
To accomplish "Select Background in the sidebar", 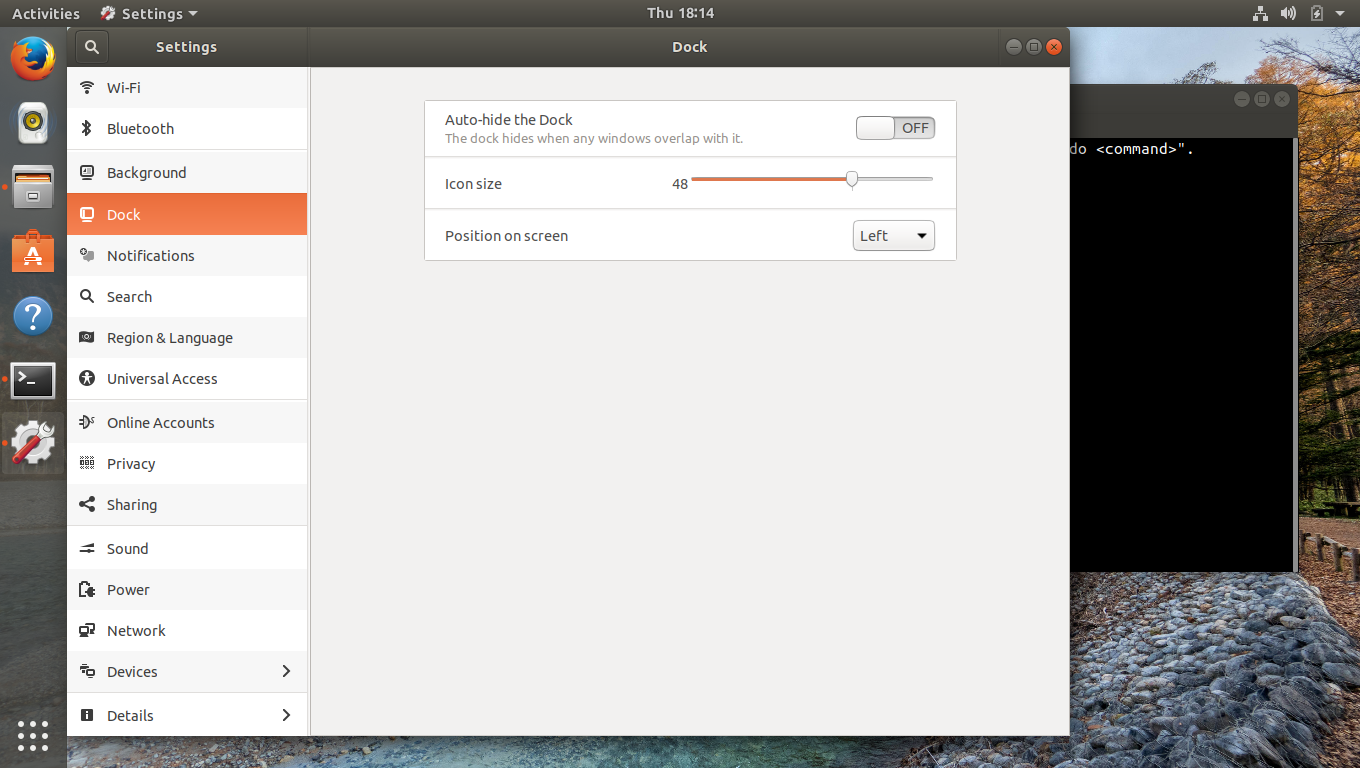I will (187, 173).
